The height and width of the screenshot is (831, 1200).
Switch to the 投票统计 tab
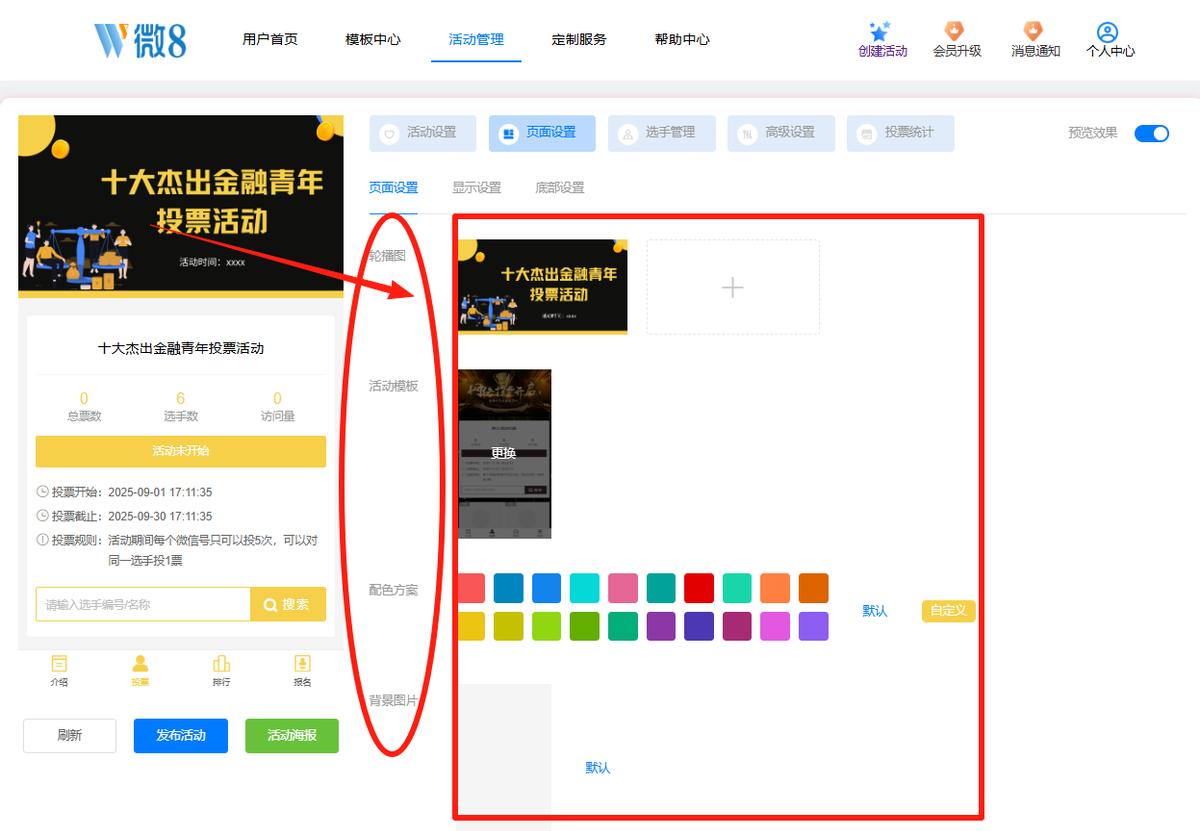[x=900, y=133]
